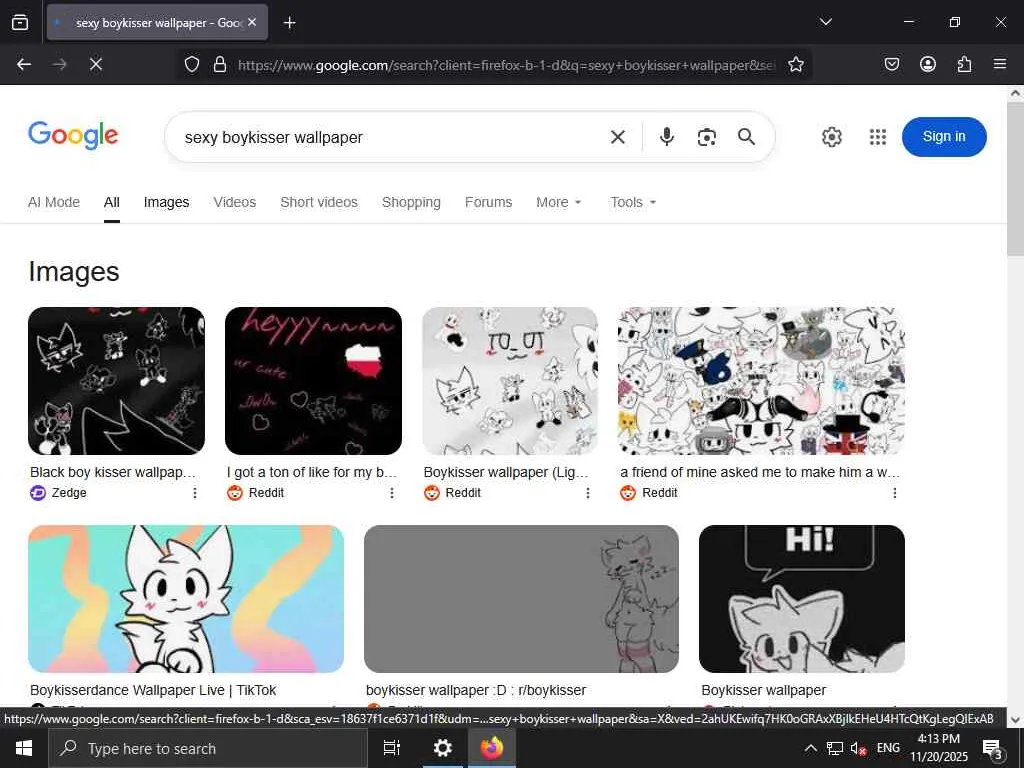
Task: Open Firefox account icon
Action: [927, 64]
